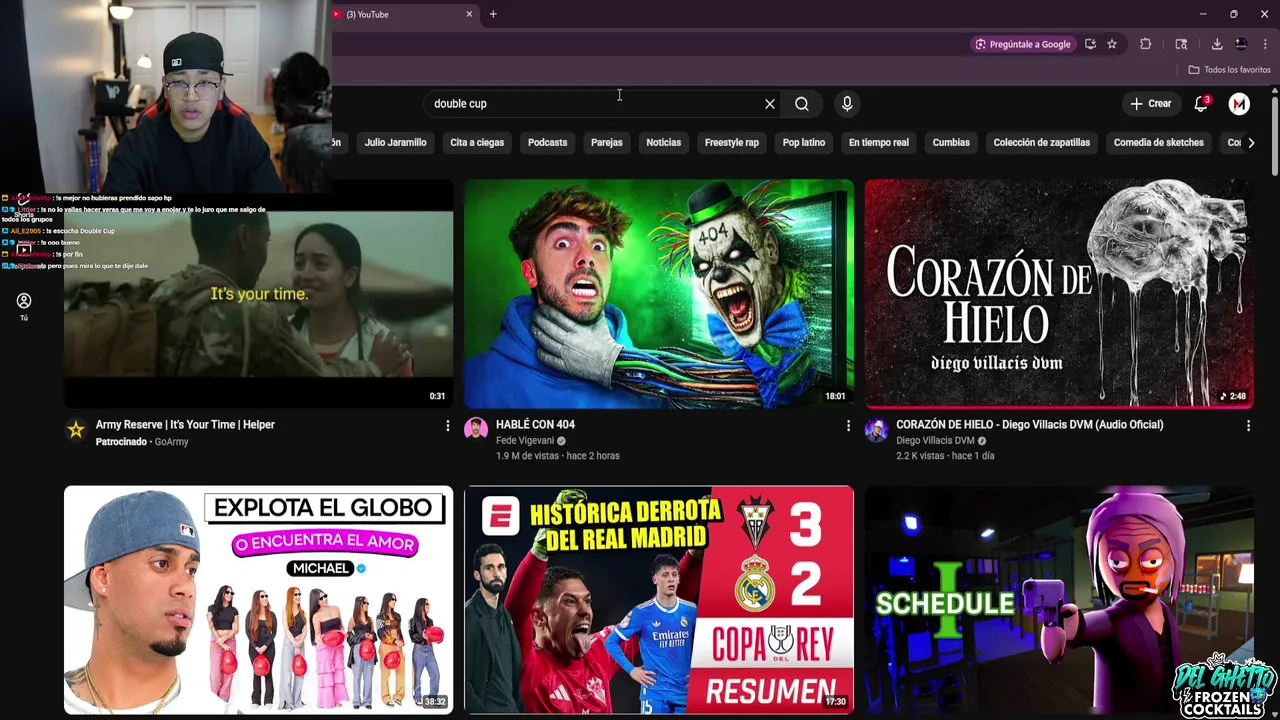The width and height of the screenshot is (1280, 720).
Task: Open the Tú sidebar item
Action: tap(24, 307)
